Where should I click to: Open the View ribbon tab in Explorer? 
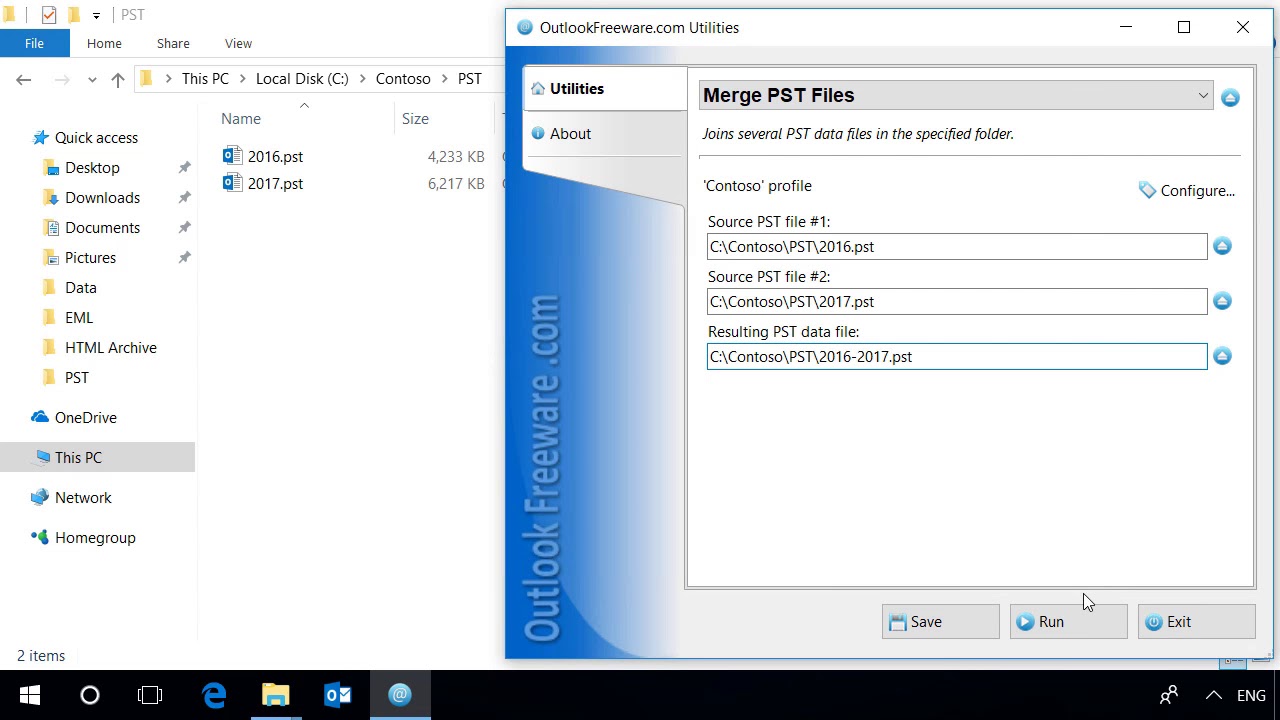(238, 43)
